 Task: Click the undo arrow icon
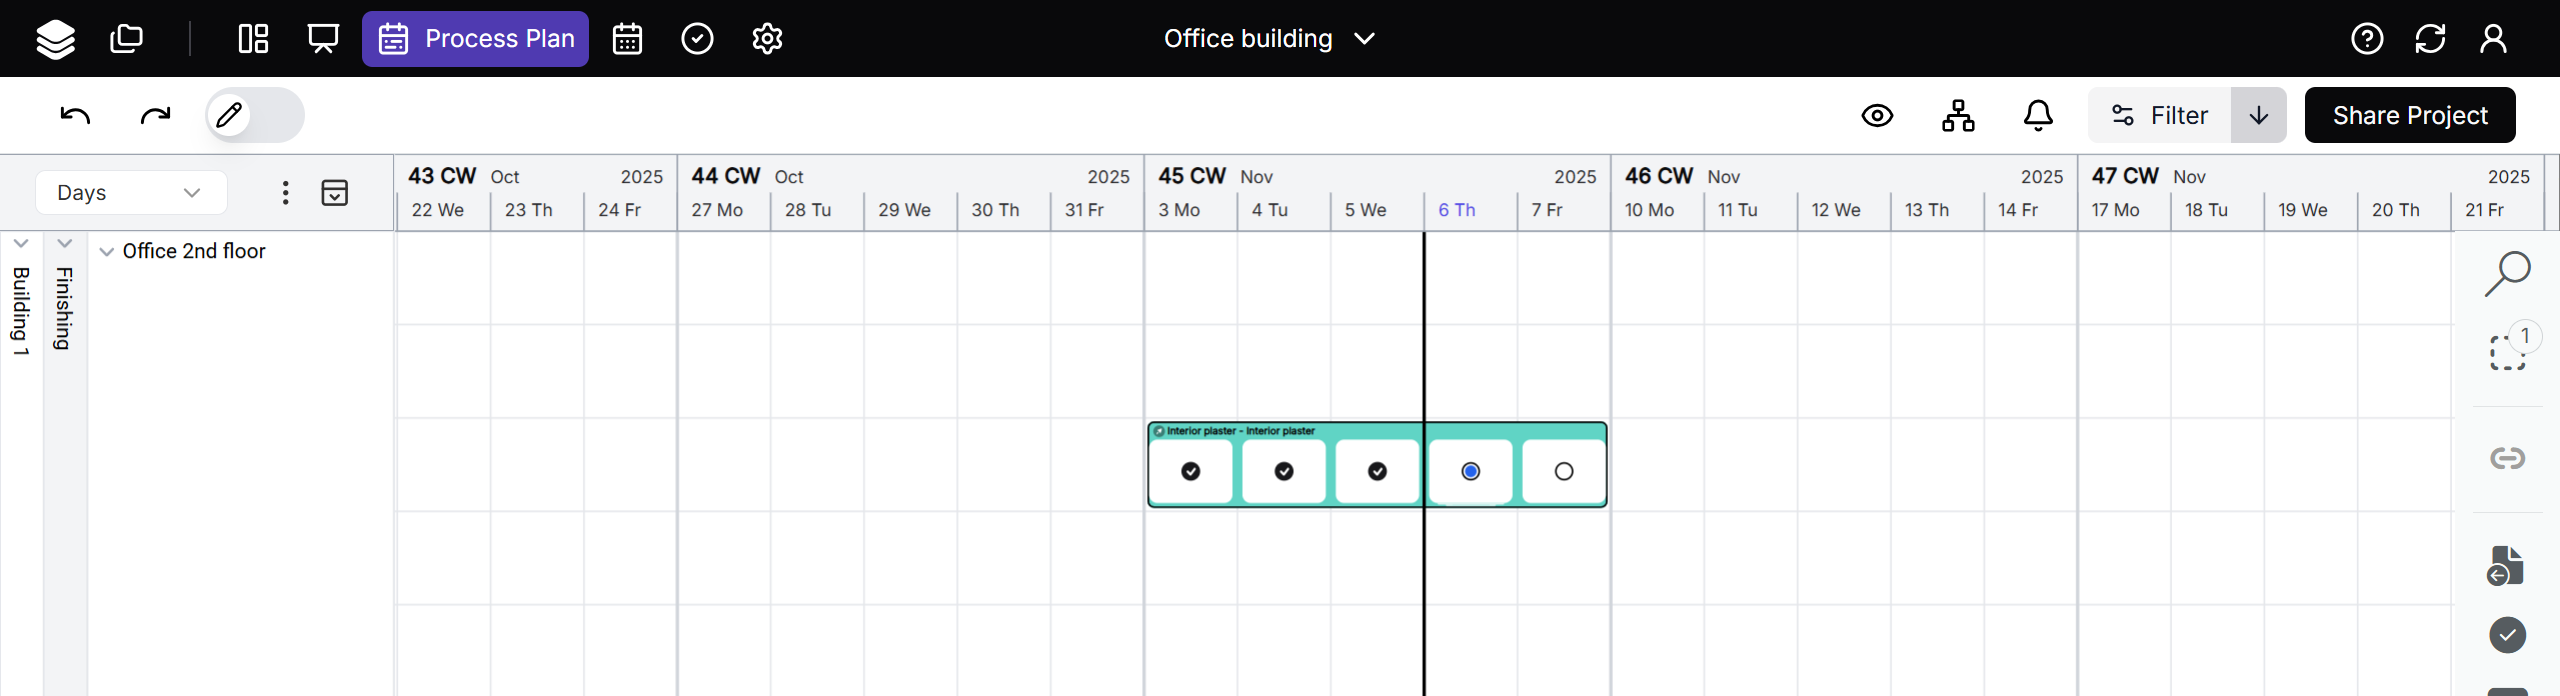pyautogui.click(x=75, y=115)
